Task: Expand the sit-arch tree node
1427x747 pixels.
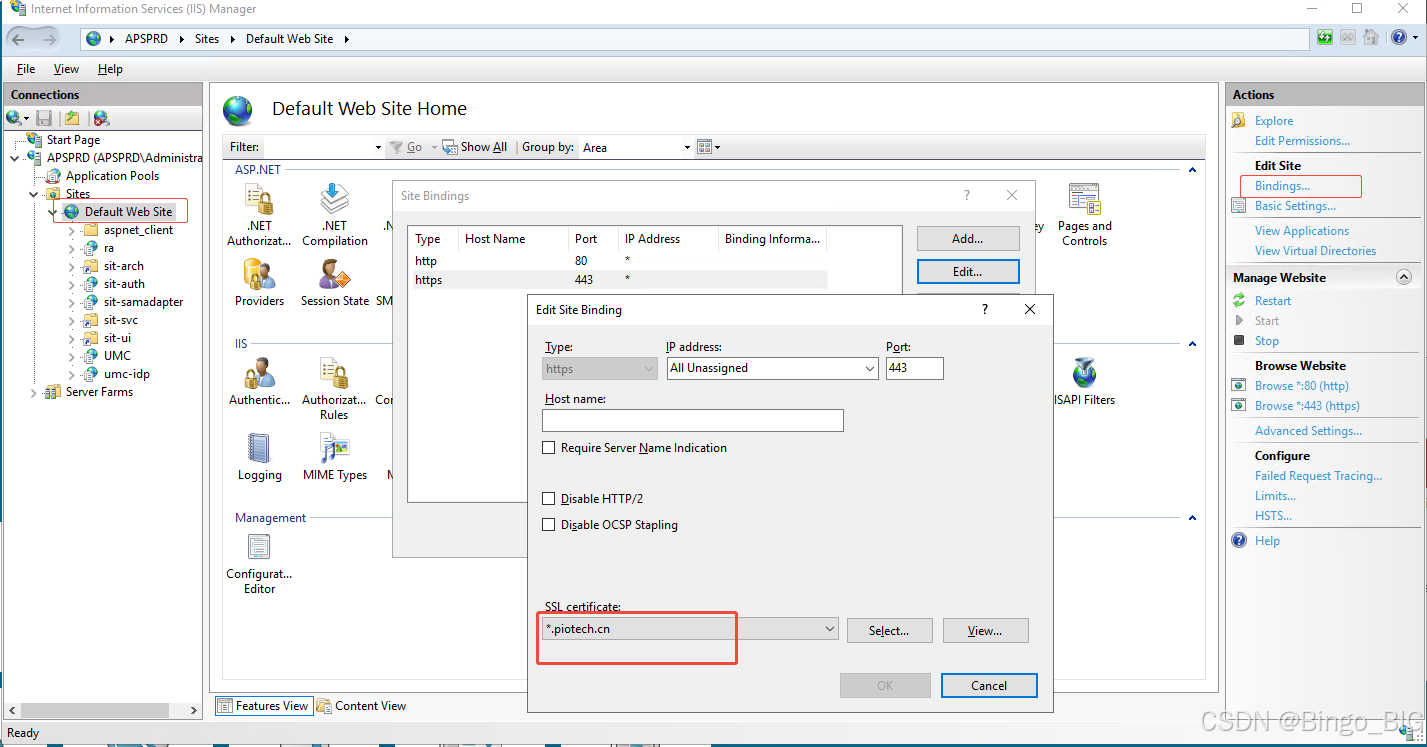Action: 71,267
